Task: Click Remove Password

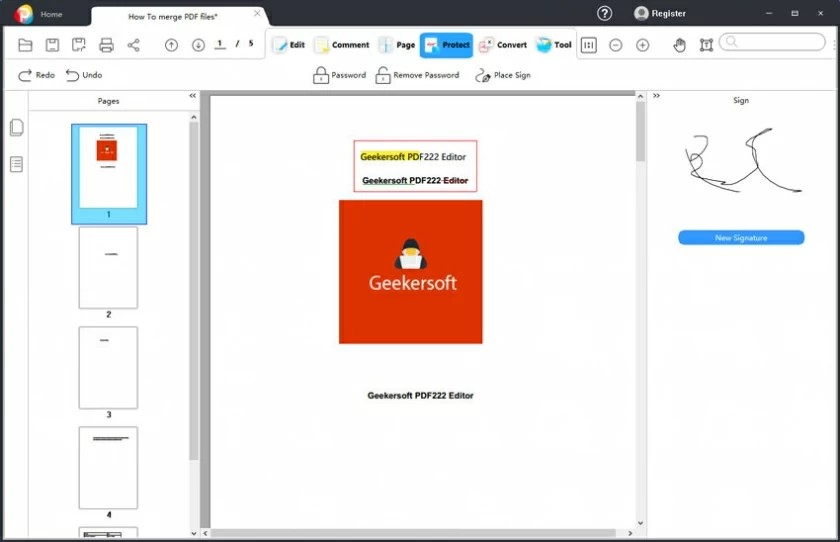Action: point(417,75)
